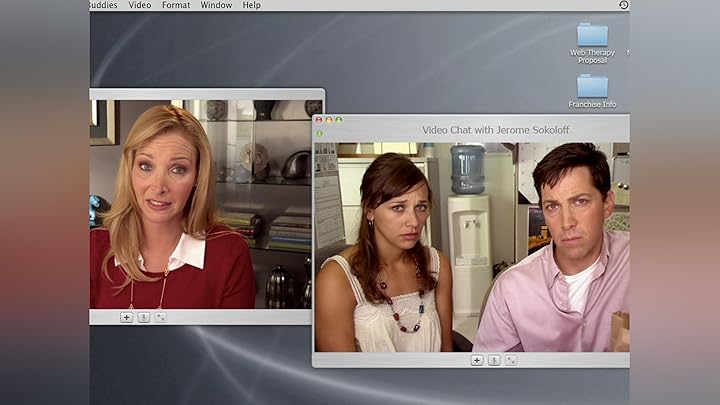Open the Buddies menu
Image resolution: width=720 pixels, height=405 pixels.
(x=103, y=5)
